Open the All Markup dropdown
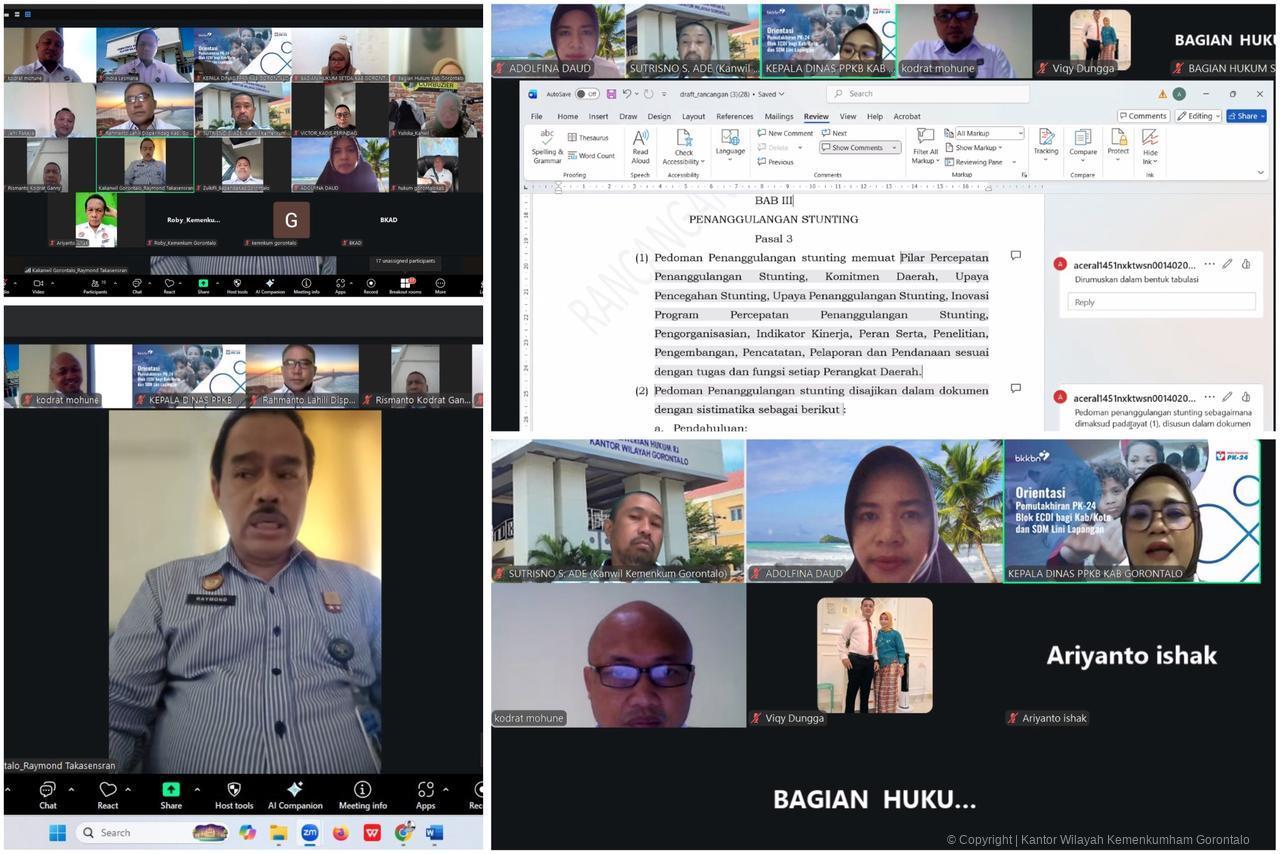Screen dimensions: 1280x854 989,133
